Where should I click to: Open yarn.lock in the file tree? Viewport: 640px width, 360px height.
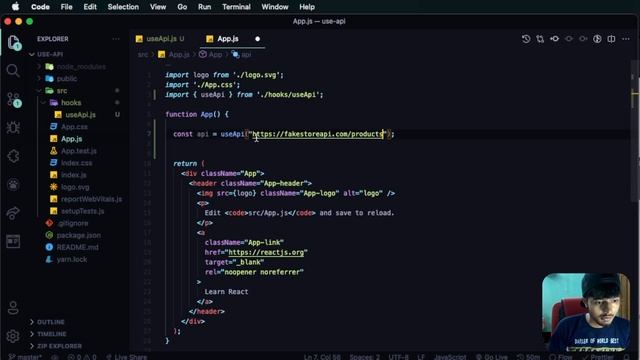coord(71,259)
